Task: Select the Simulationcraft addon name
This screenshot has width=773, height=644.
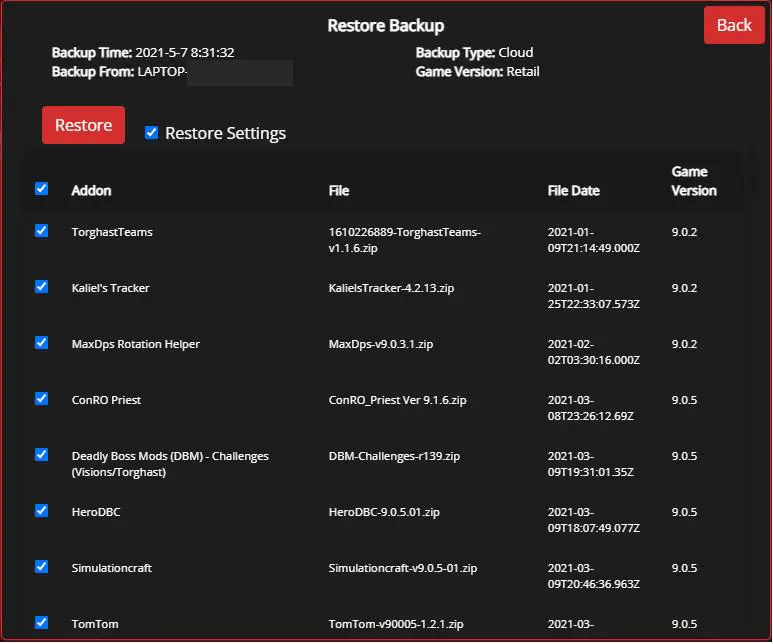Action: (x=111, y=568)
